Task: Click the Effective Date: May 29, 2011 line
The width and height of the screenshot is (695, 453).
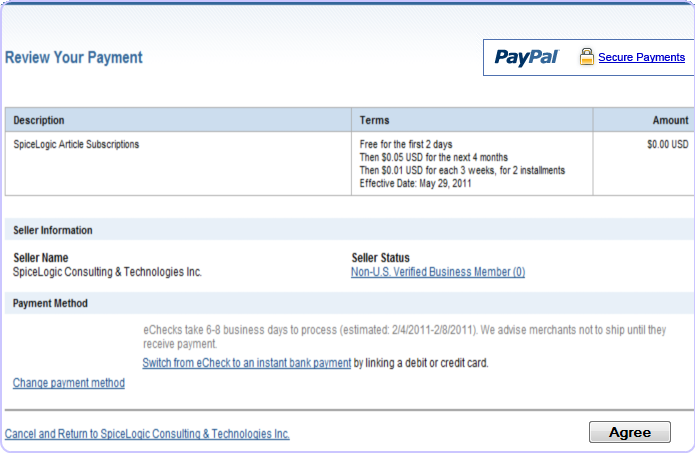Action: pos(416,183)
